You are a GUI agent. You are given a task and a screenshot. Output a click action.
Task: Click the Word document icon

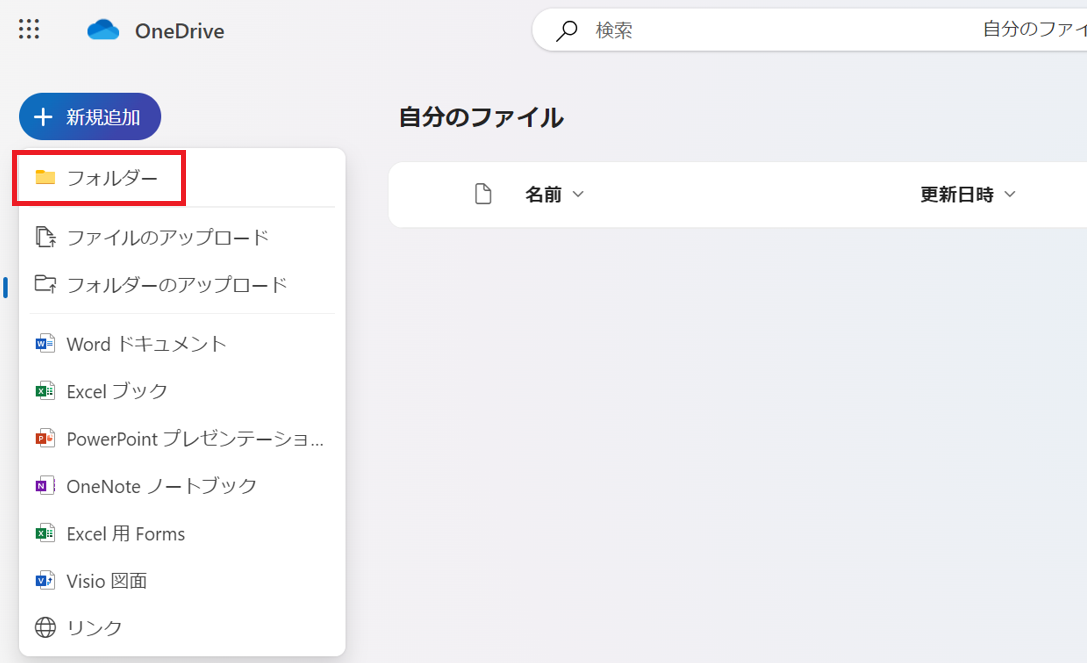click(x=45, y=344)
